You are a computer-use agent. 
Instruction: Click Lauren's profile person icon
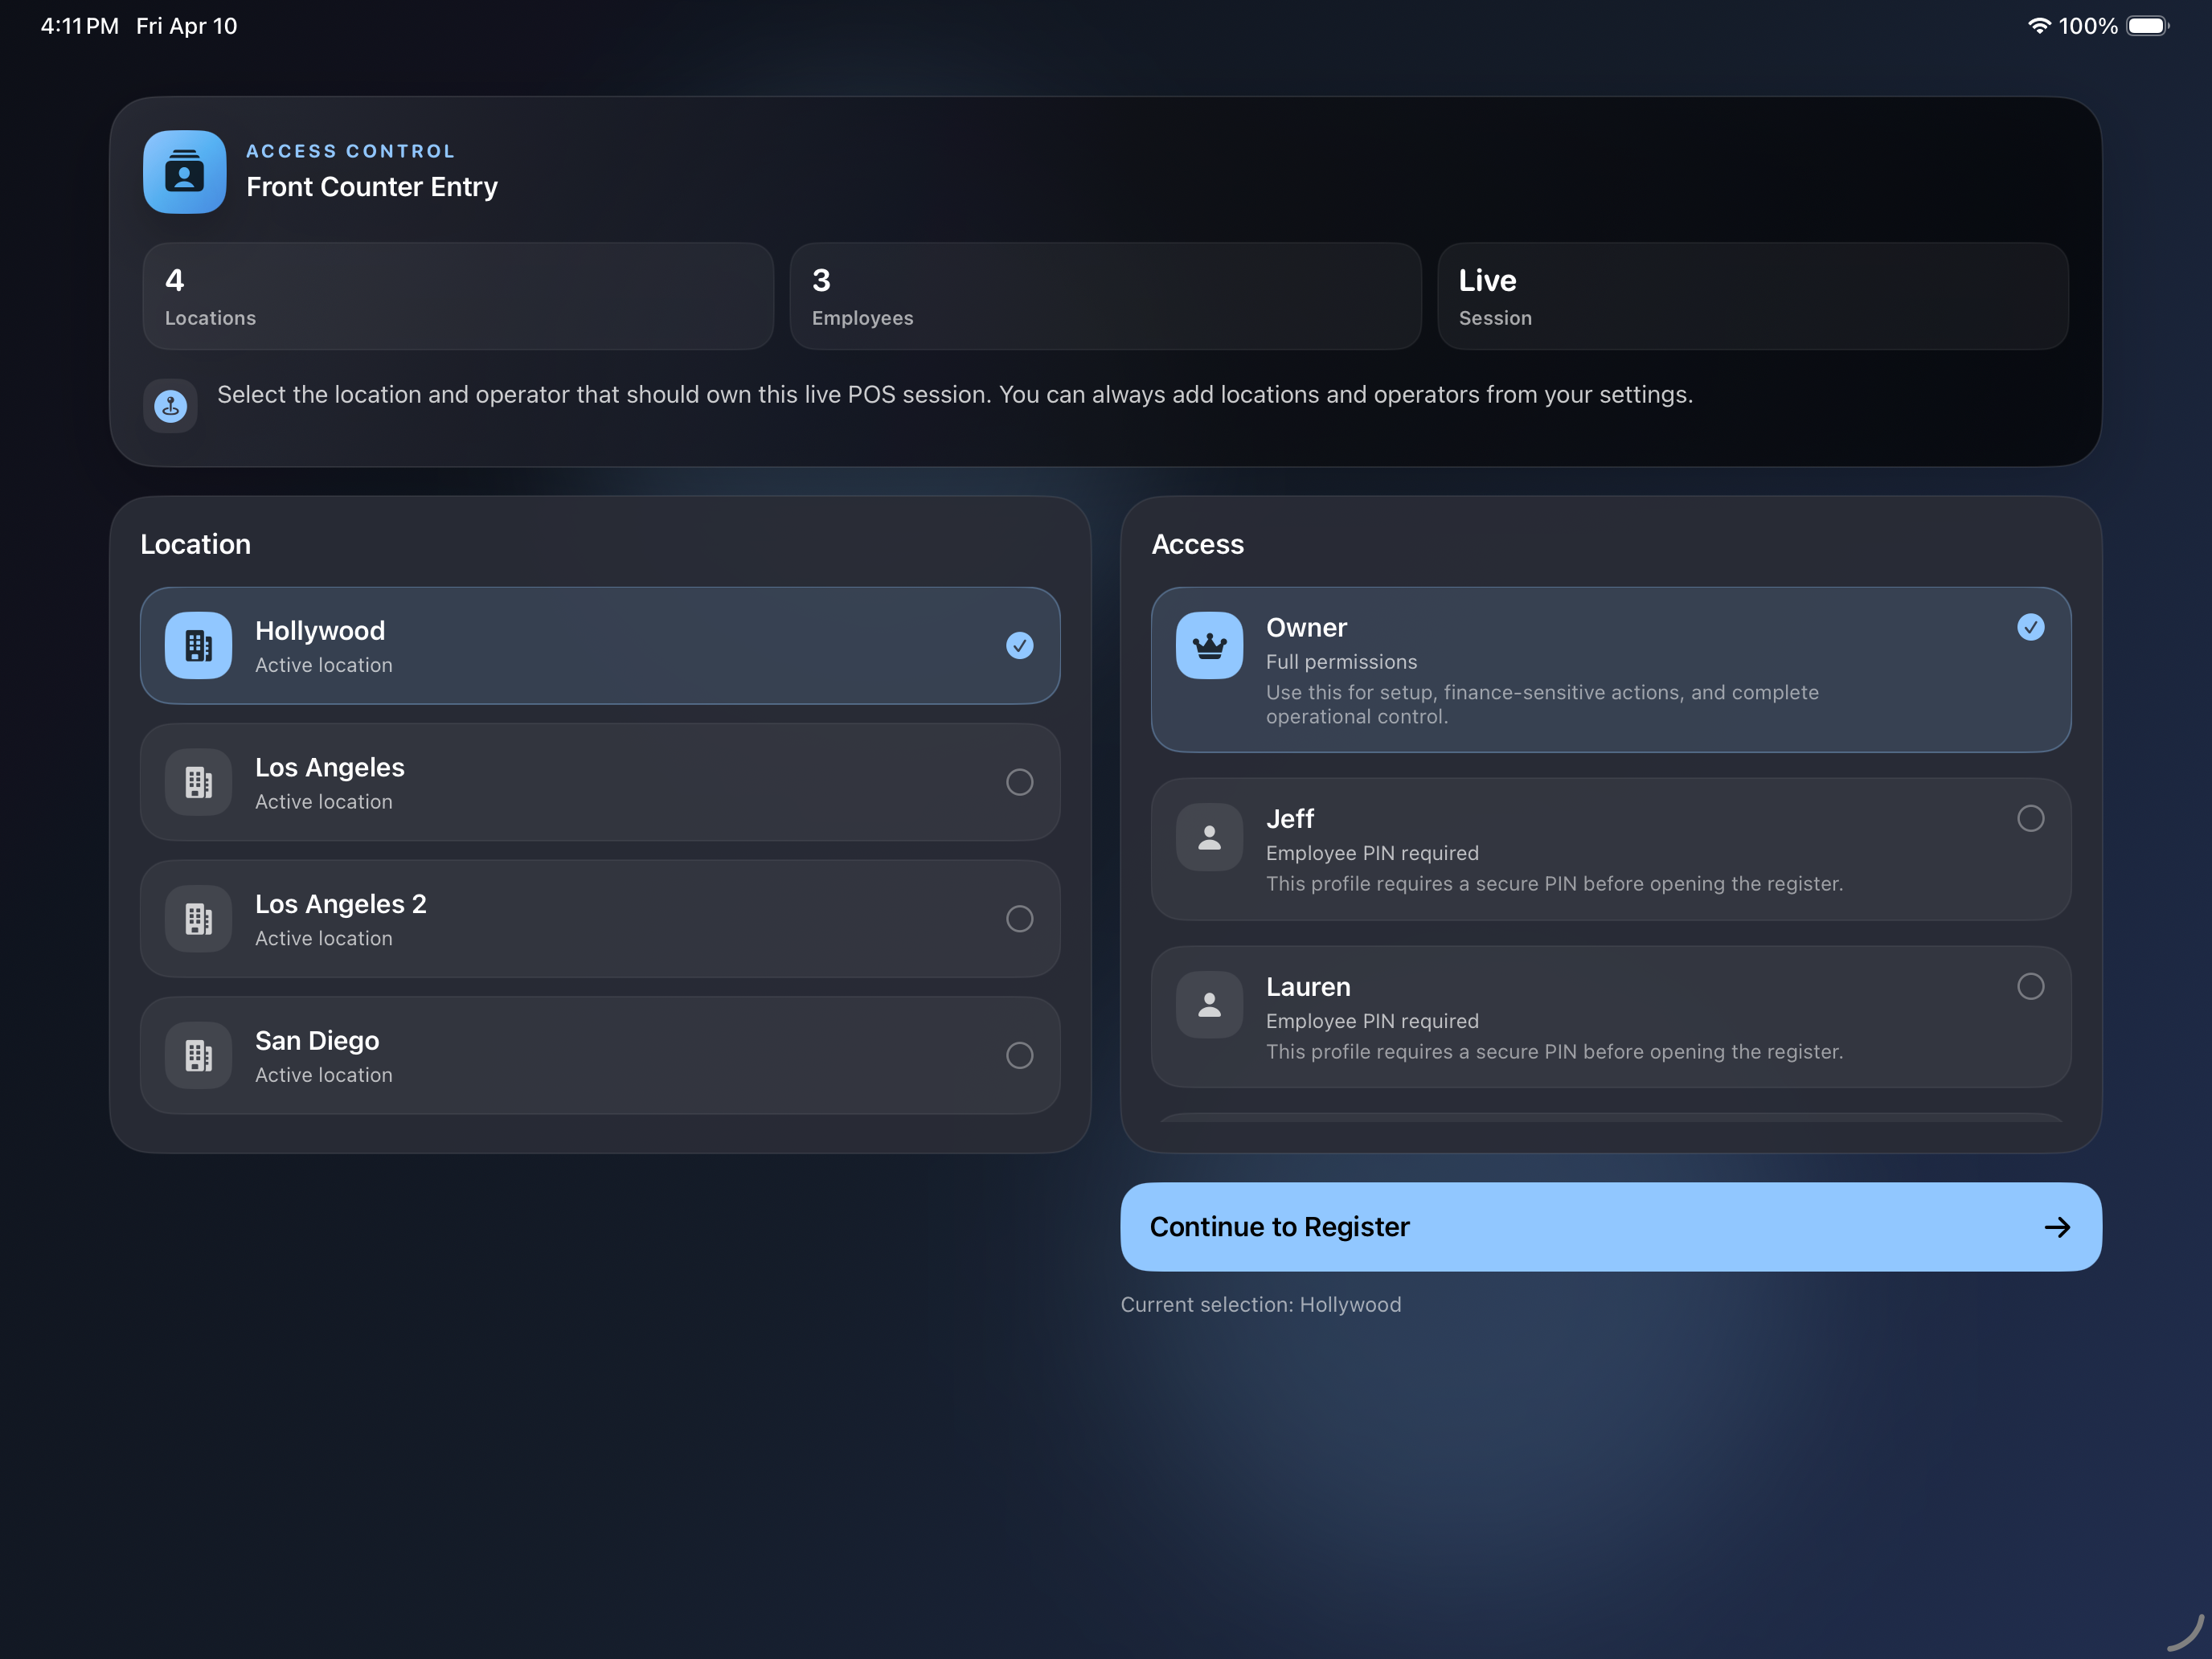pyautogui.click(x=1209, y=1005)
